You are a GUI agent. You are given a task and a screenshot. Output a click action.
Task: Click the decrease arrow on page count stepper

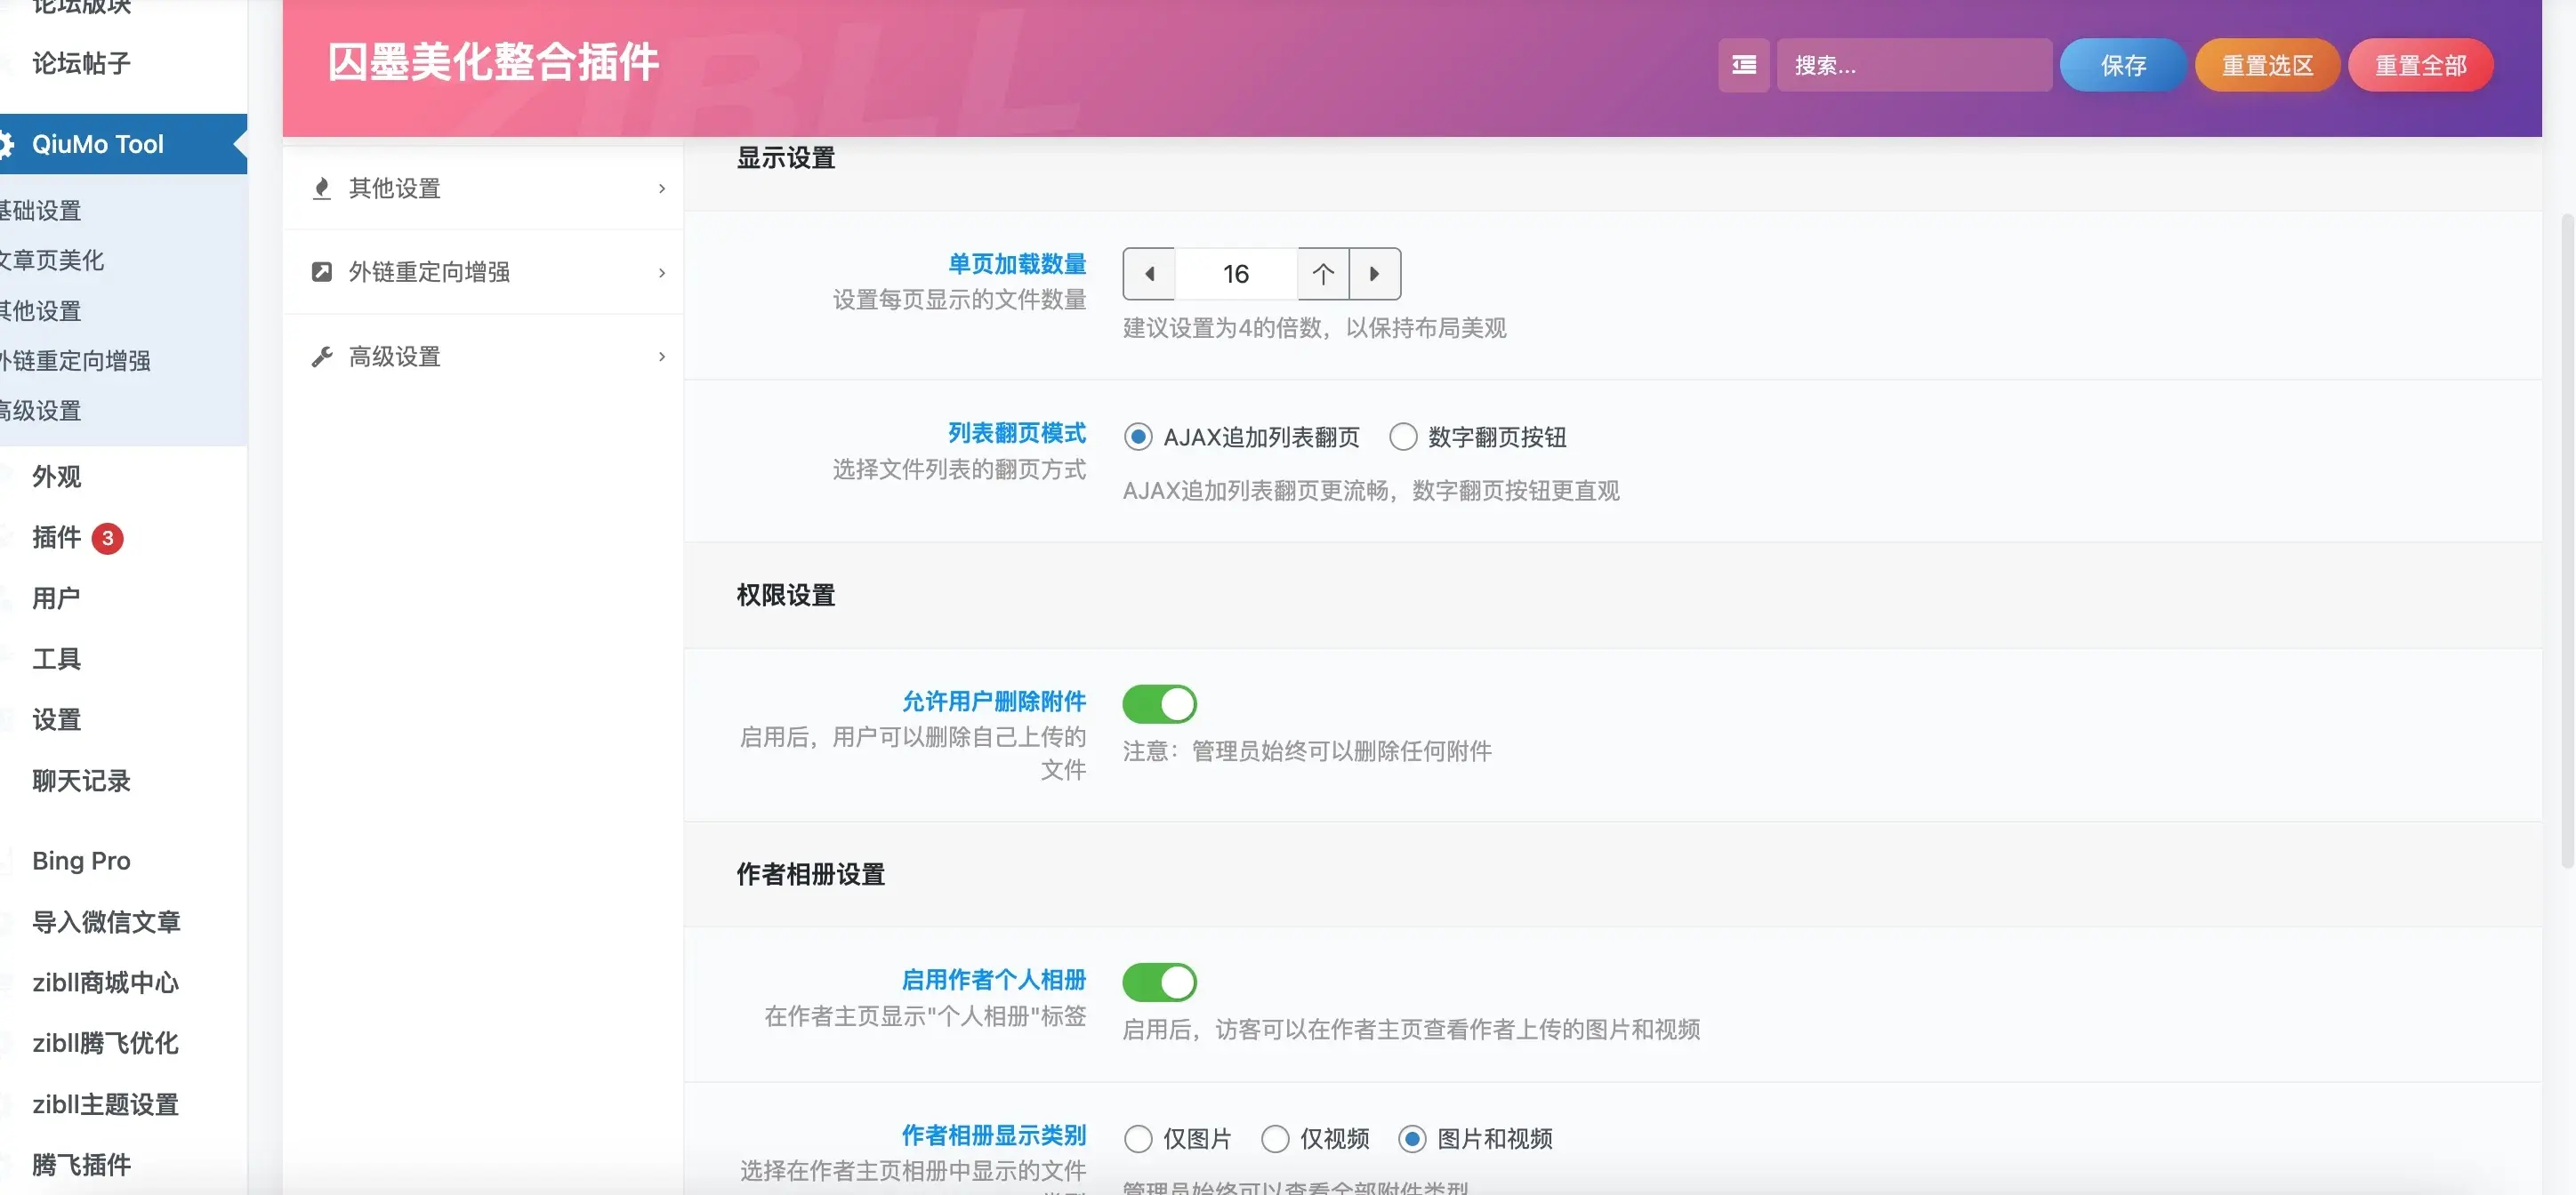click(x=1149, y=274)
